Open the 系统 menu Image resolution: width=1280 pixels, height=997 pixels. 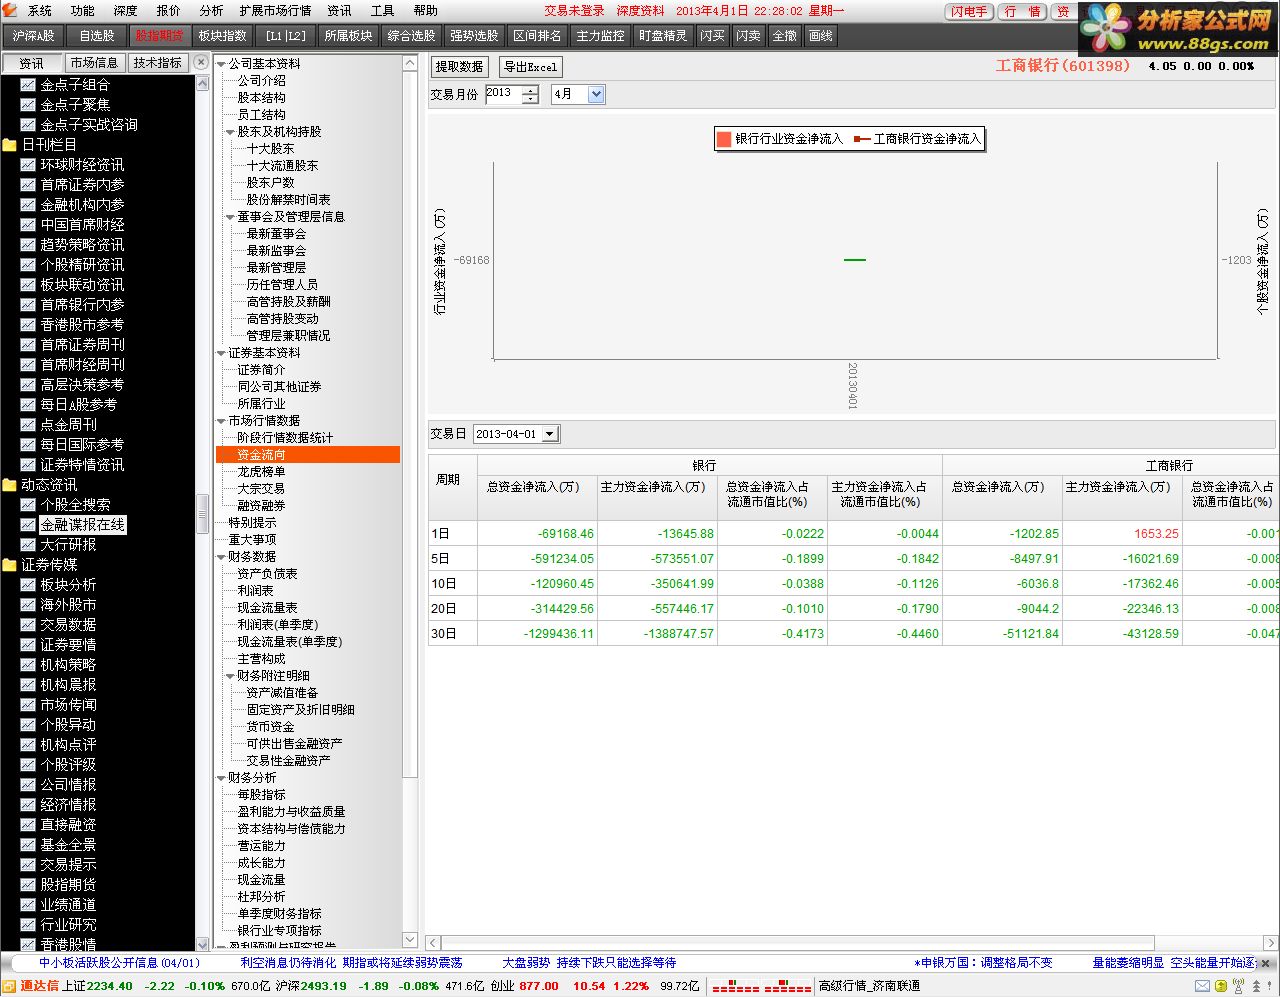click(40, 11)
